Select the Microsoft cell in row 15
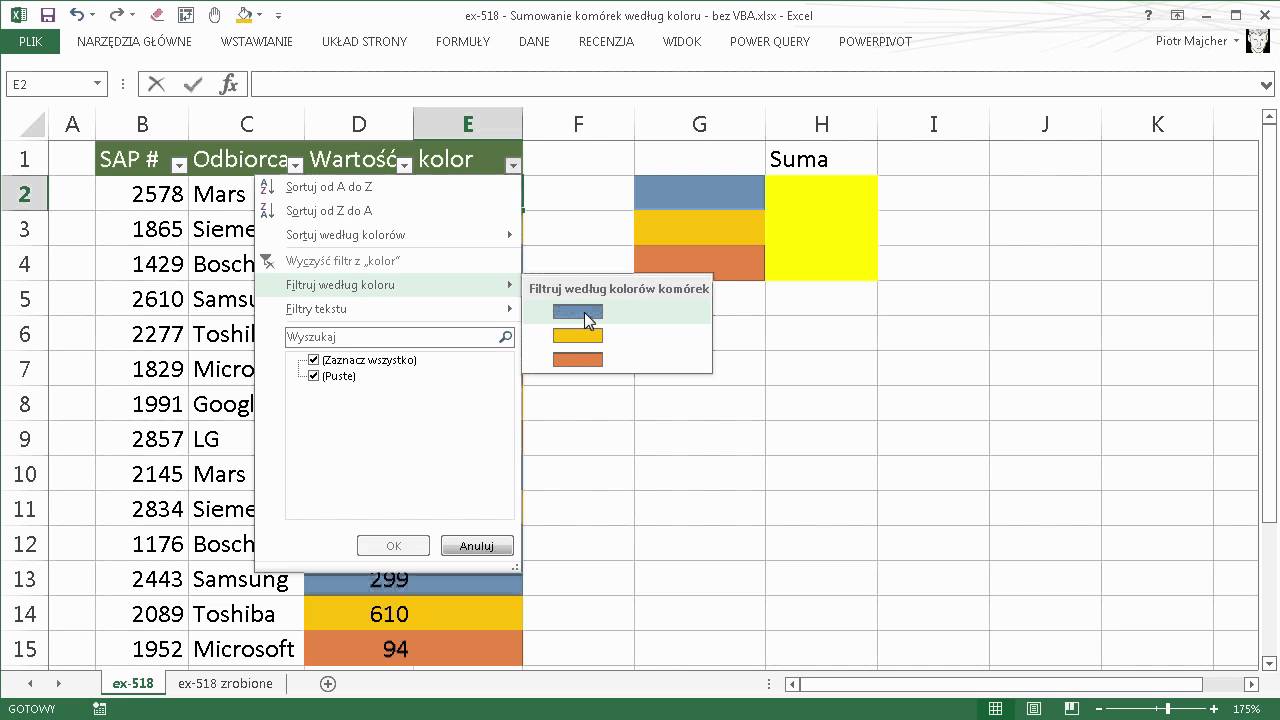Viewport: 1280px width, 720px height. 246,649
